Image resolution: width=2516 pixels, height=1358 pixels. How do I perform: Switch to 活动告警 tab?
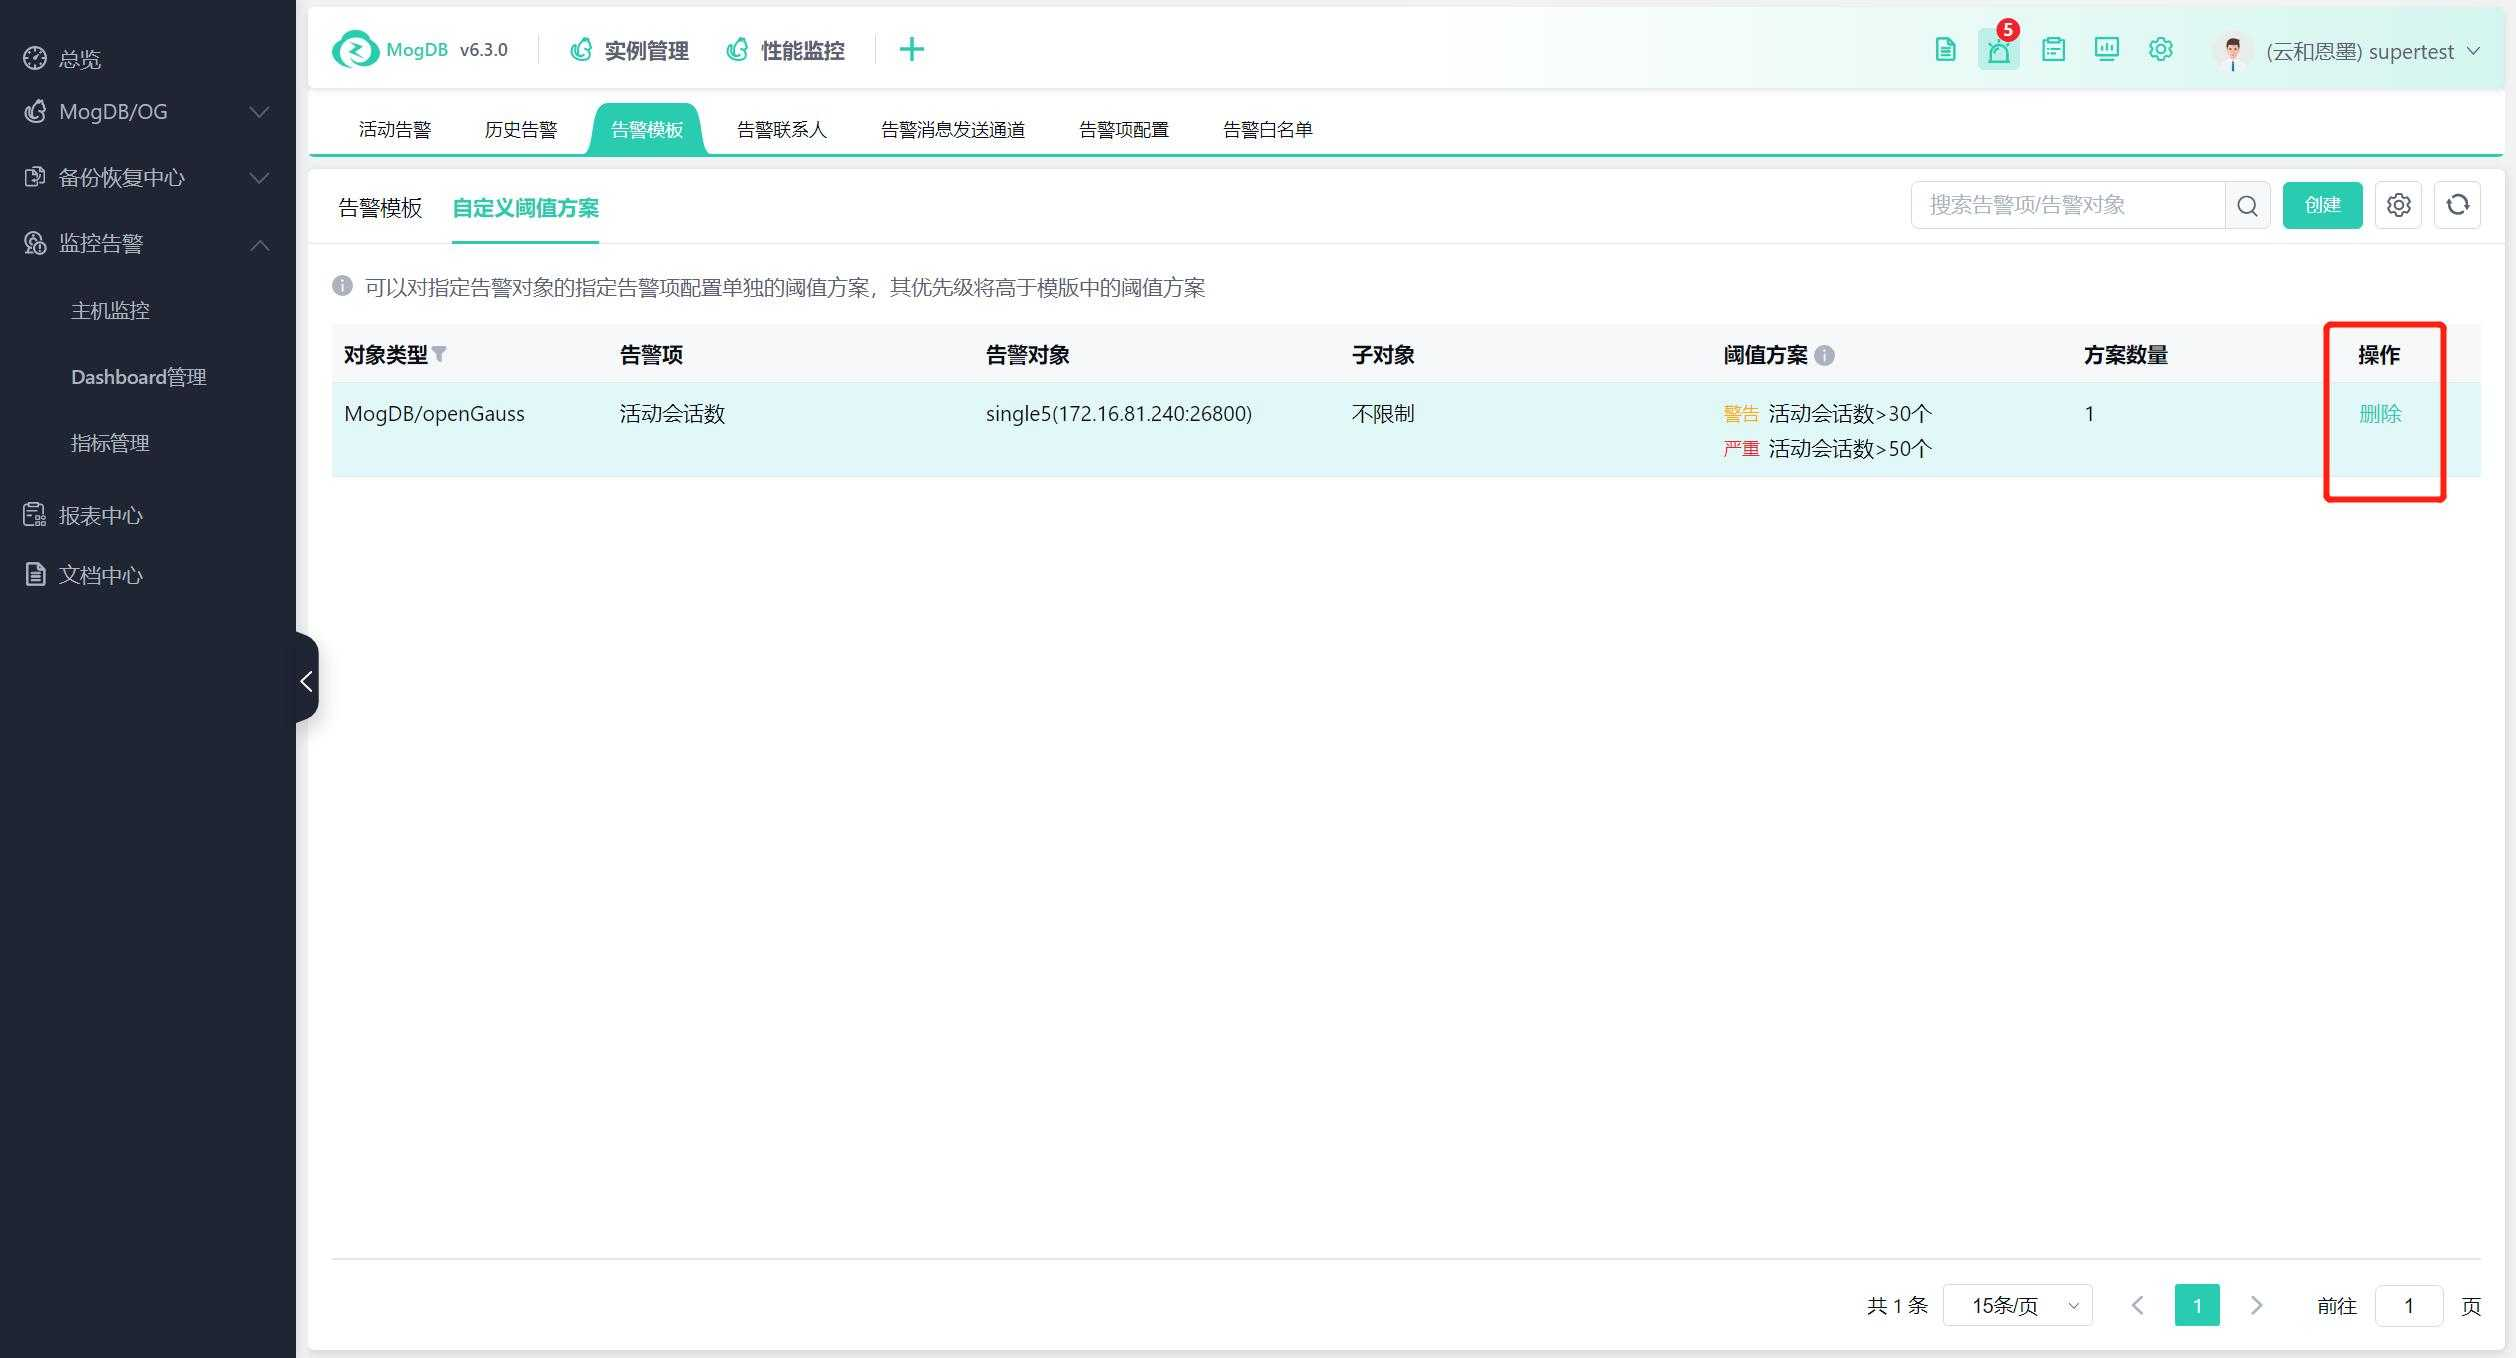pos(395,129)
